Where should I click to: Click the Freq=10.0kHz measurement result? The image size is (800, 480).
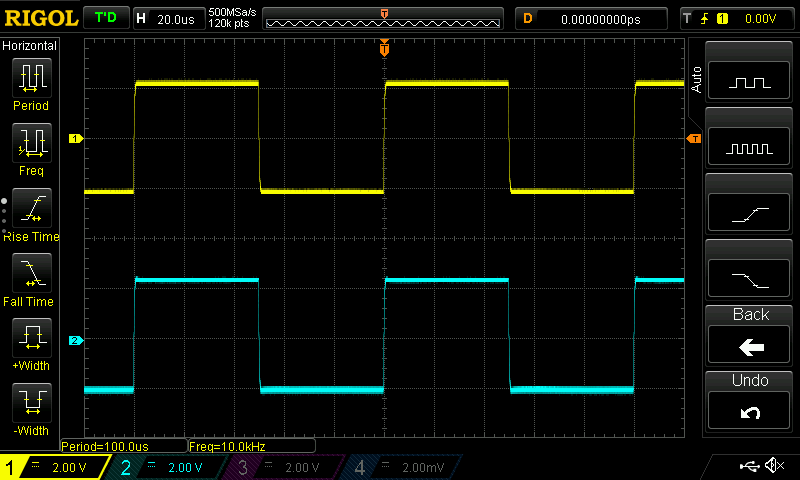point(252,446)
